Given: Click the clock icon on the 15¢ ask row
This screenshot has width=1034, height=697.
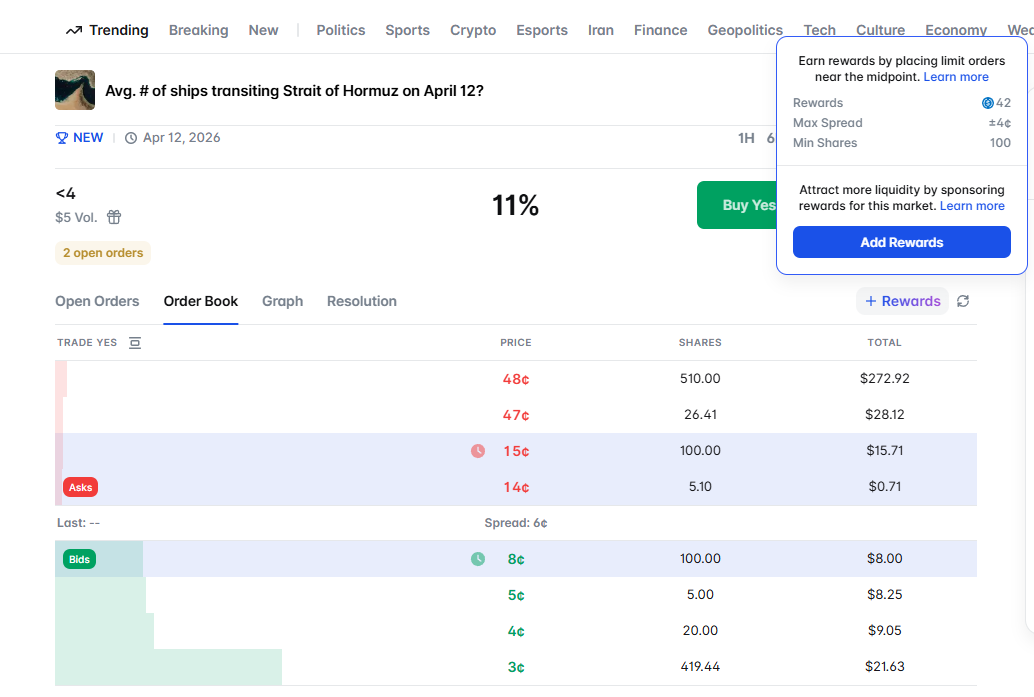Looking at the screenshot, I should click(478, 451).
